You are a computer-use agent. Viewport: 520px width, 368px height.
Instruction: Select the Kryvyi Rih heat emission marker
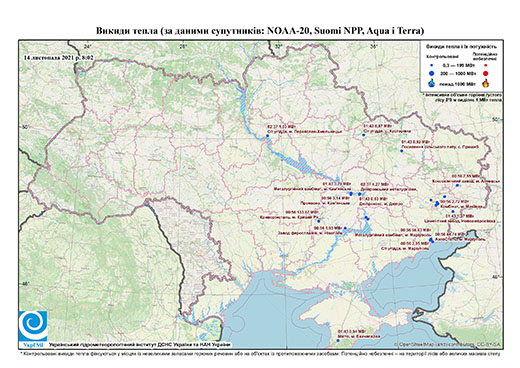[x=319, y=221]
